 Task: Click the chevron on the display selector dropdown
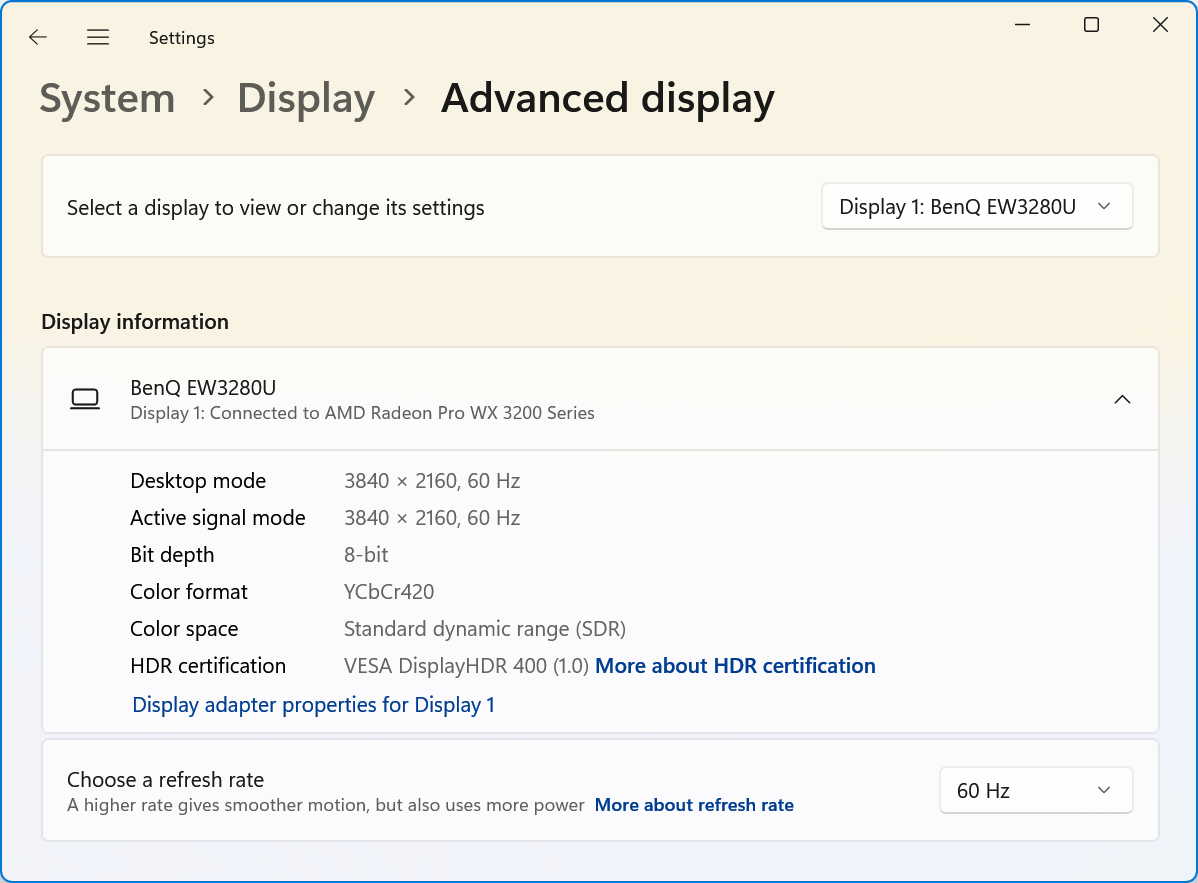coord(1104,206)
